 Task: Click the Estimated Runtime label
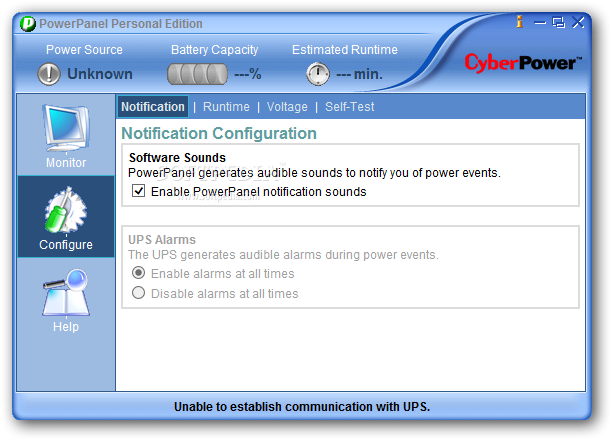pos(345,50)
